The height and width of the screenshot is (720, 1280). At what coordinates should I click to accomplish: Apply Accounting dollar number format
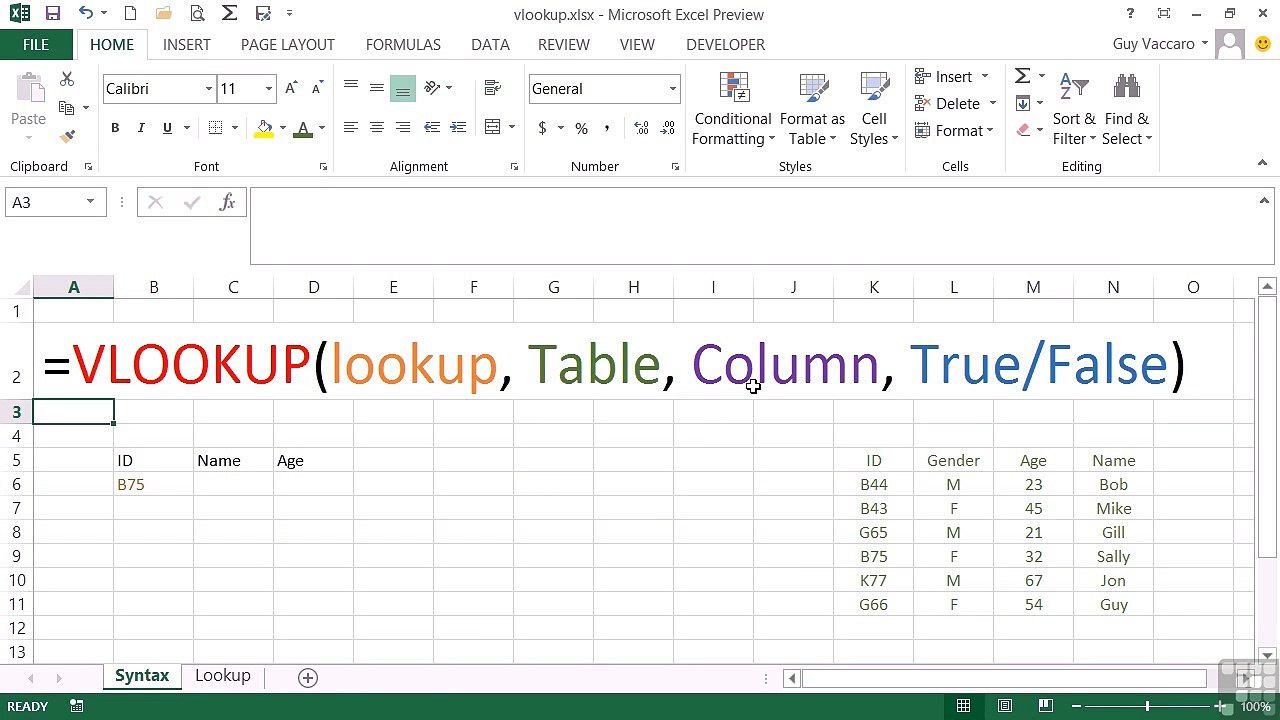click(x=542, y=128)
